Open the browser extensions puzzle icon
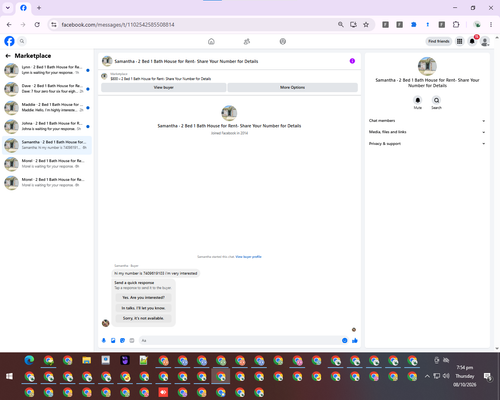Screen dimensions: 500x400 tap(456, 25)
